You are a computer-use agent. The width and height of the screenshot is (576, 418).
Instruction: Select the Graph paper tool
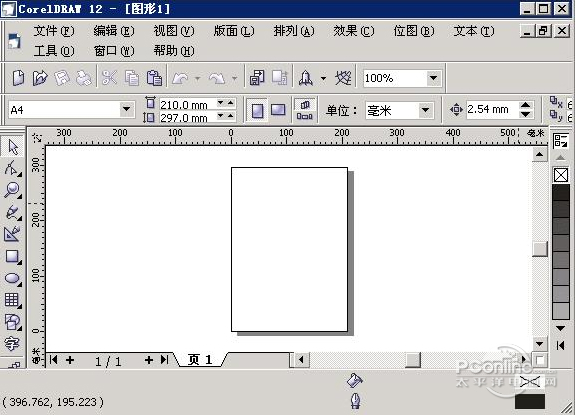pyautogui.click(x=12, y=300)
